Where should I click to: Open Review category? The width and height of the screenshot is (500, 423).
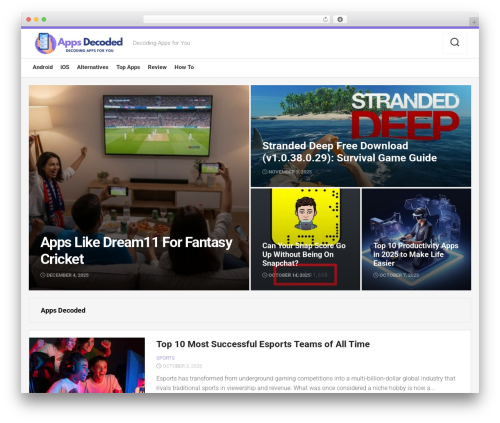coord(157,67)
